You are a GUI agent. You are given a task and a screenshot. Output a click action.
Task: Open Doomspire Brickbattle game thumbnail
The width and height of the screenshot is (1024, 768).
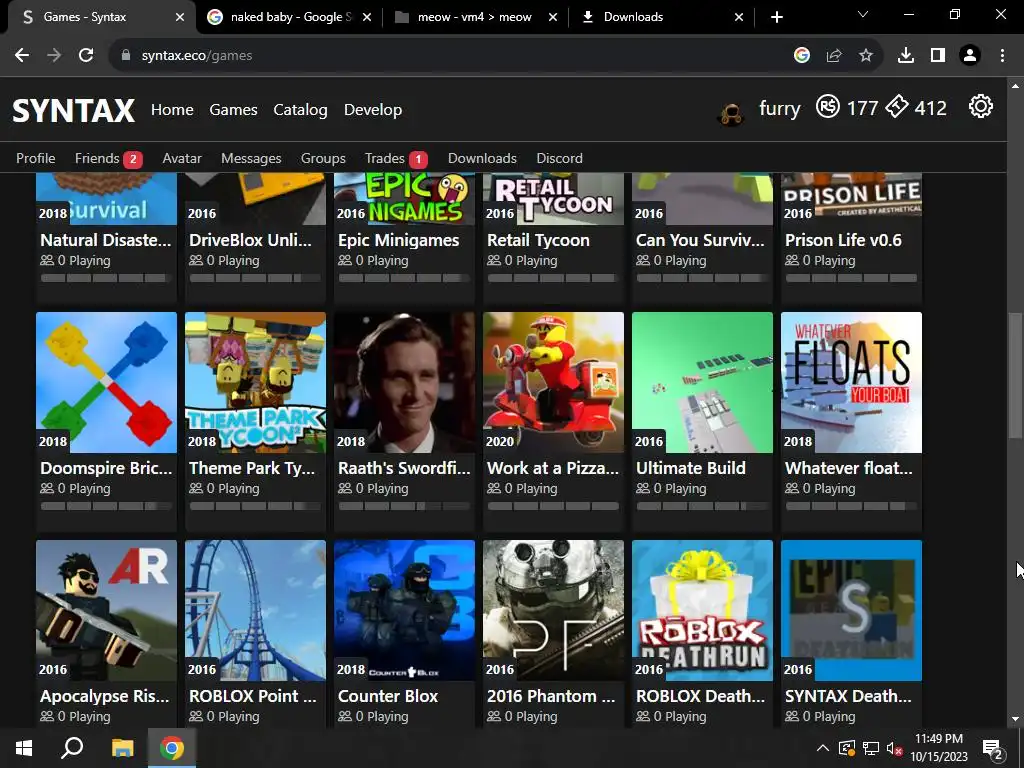click(106, 382)
